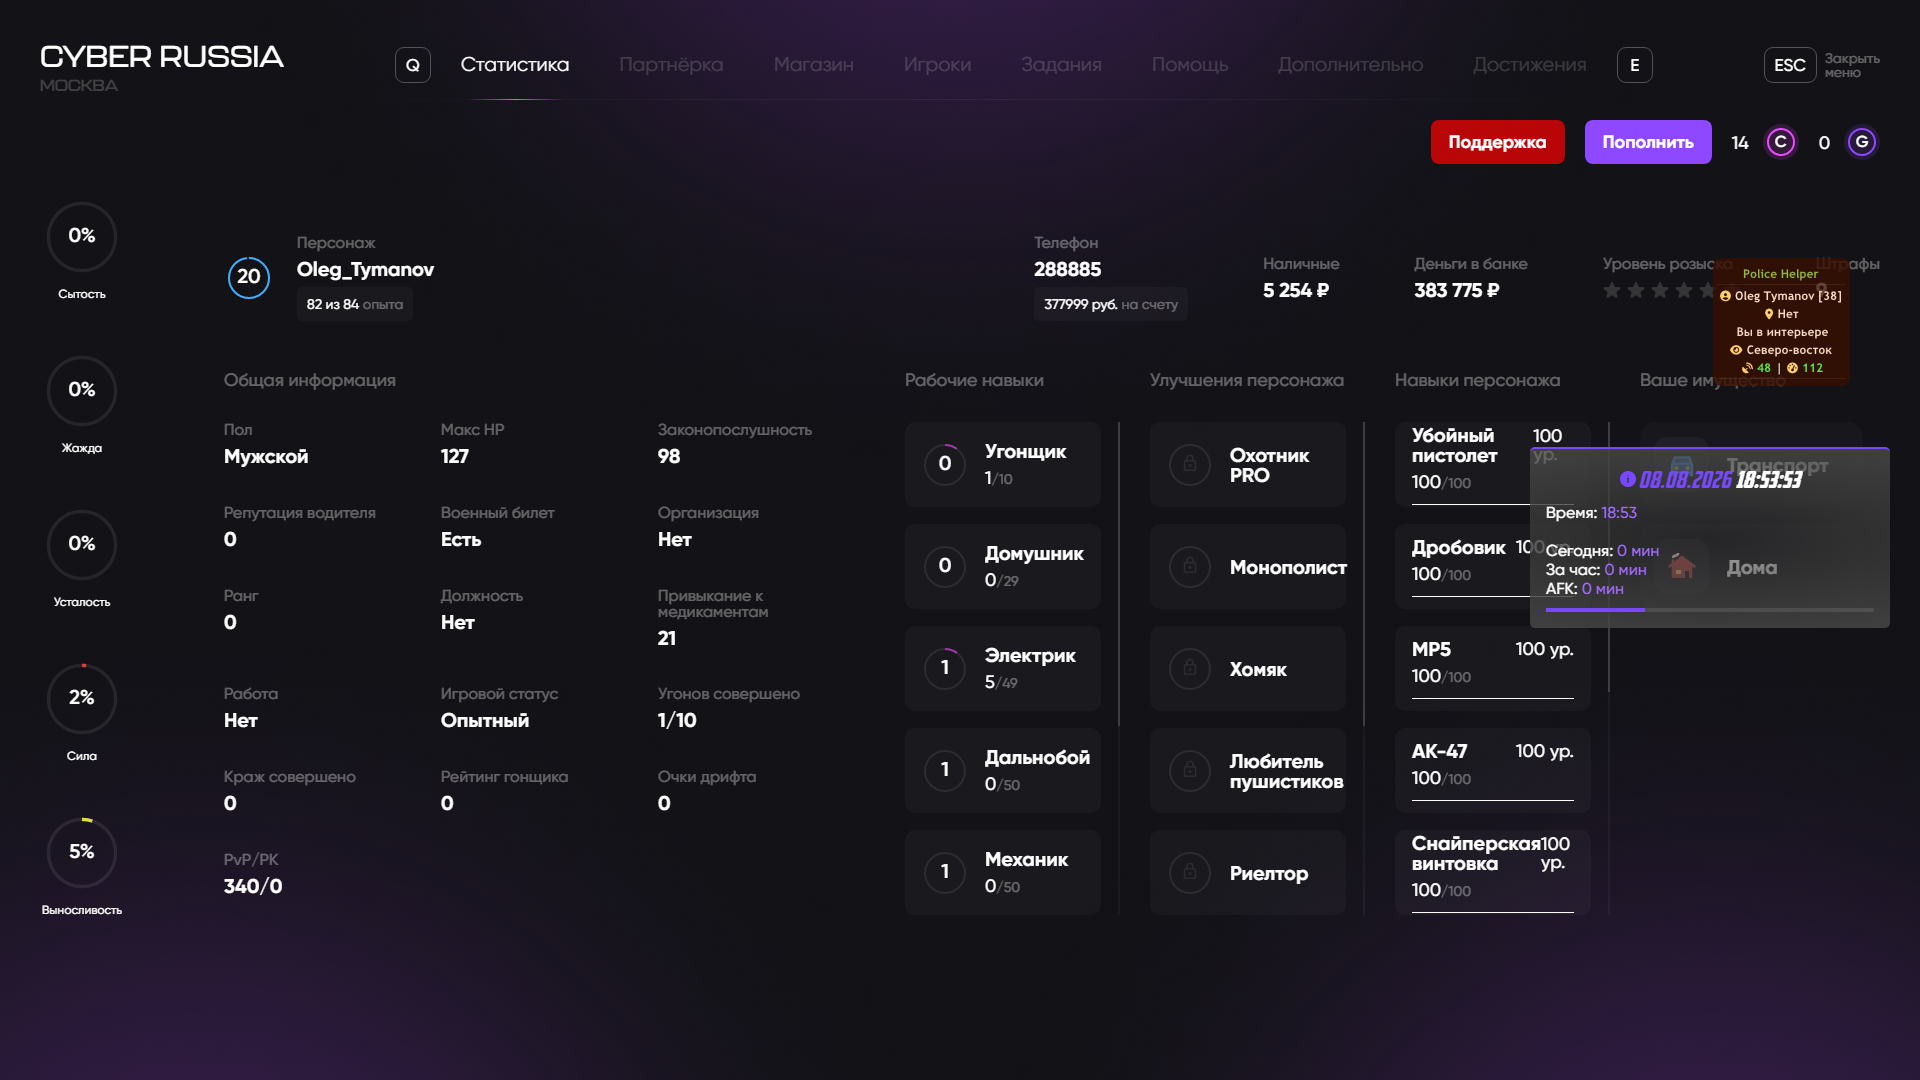The width and height of the screenshot is (1920, 1080).
Task: Click the eye icon beside Северо-восток
Action: point(1736,350)
